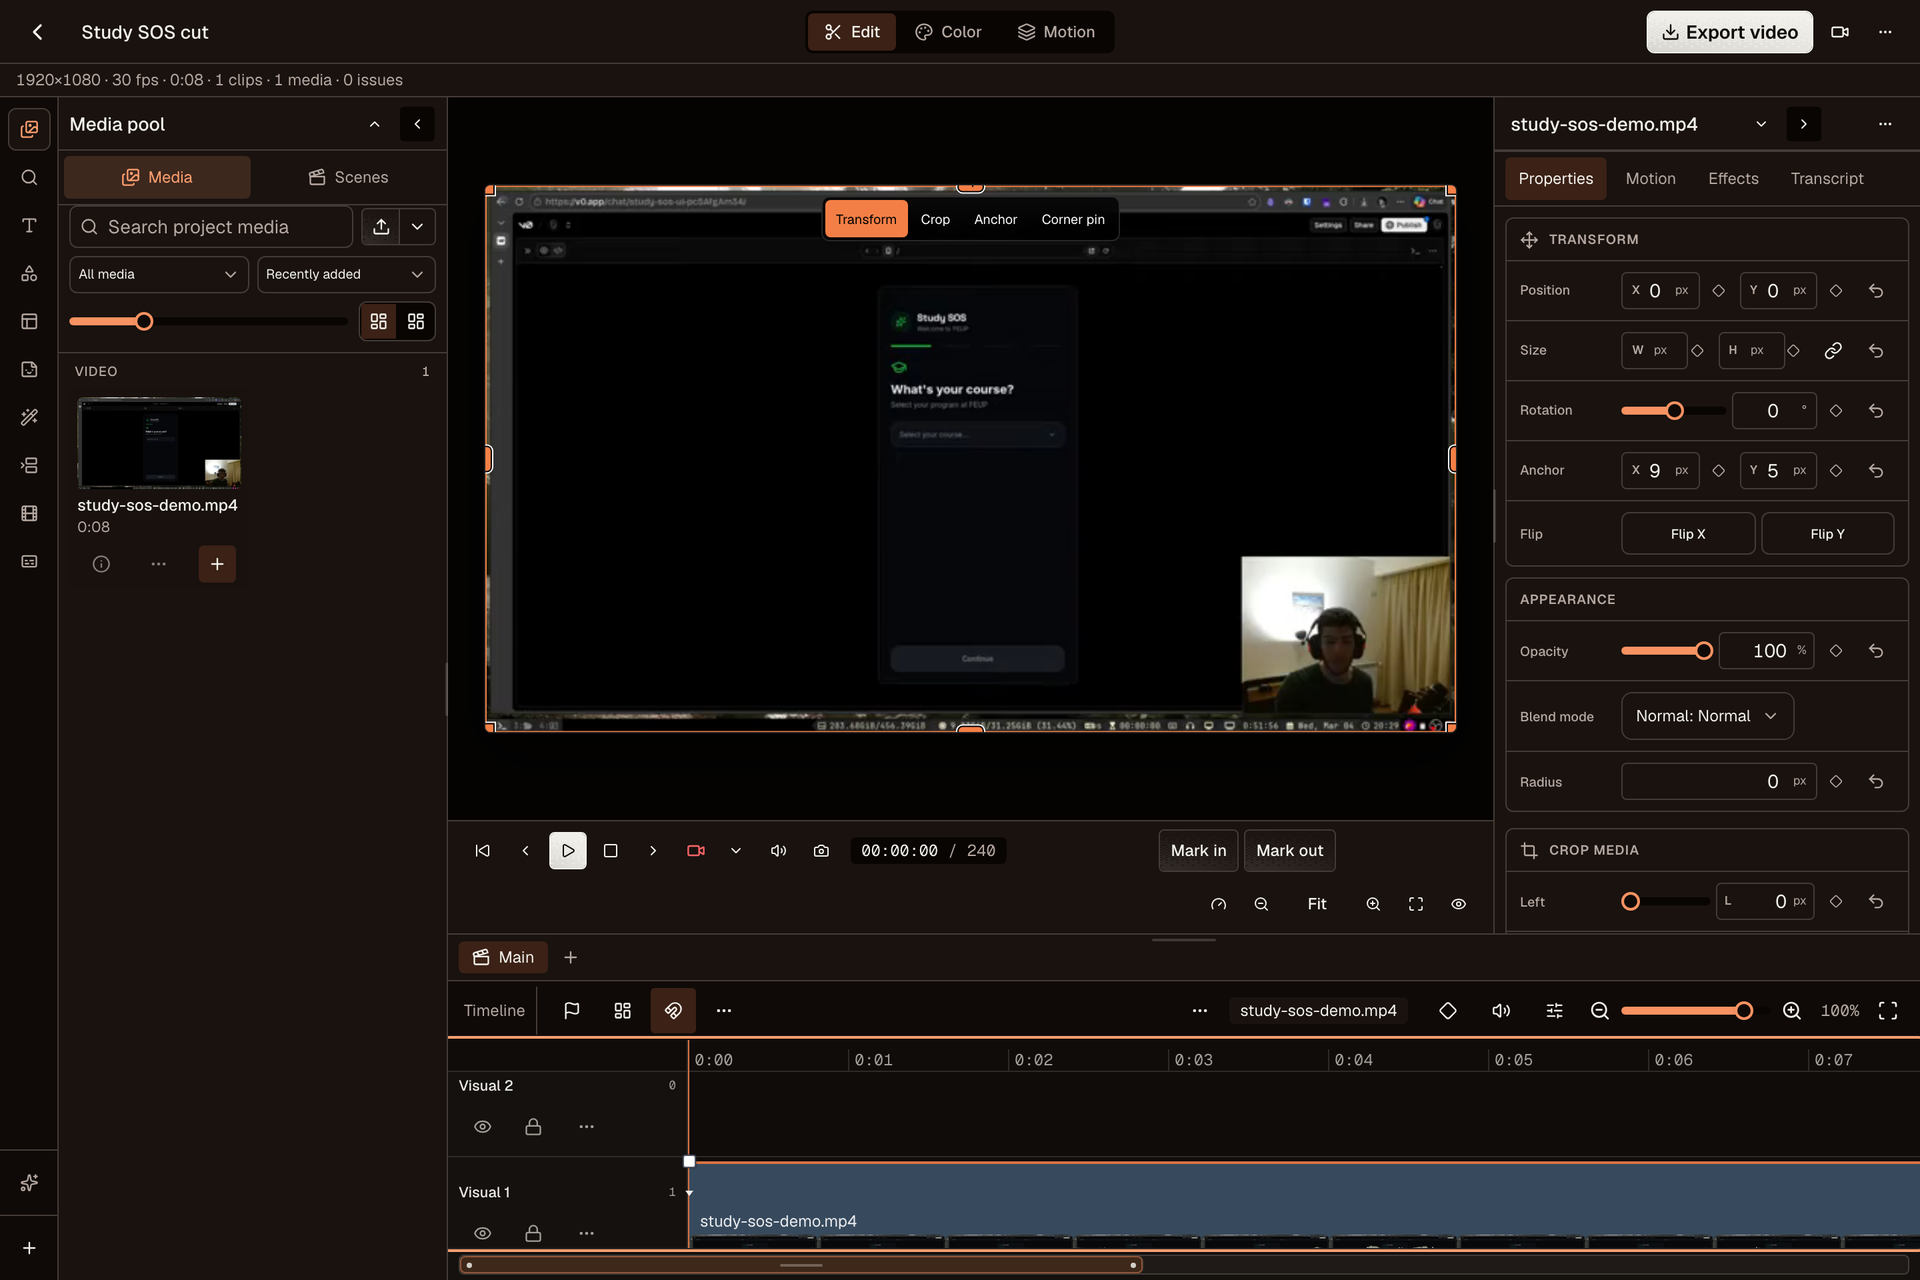Adjust the media thumbnail size slider
This screenshot has width=1920, height=1280.
(x=208, y=322)
